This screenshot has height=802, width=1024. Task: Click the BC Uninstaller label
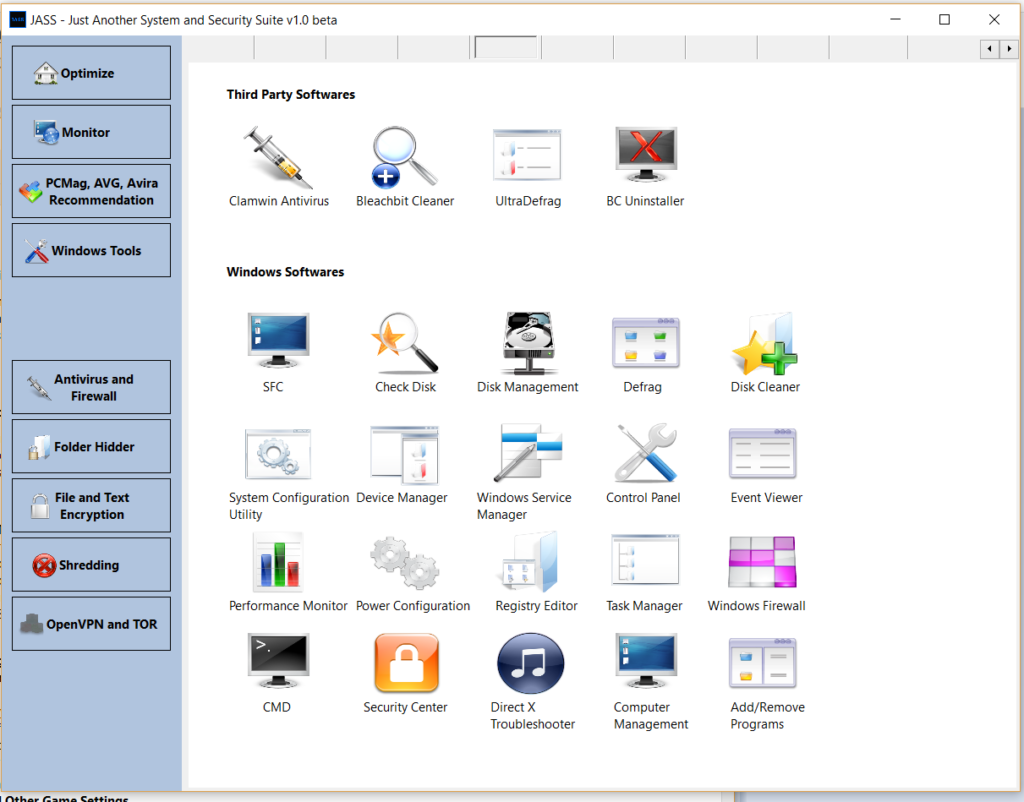click(645, 201)
